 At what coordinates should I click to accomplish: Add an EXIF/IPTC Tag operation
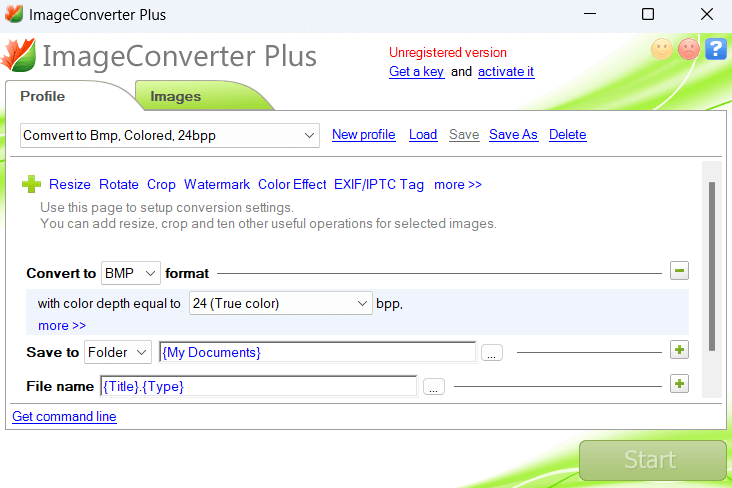379,184
